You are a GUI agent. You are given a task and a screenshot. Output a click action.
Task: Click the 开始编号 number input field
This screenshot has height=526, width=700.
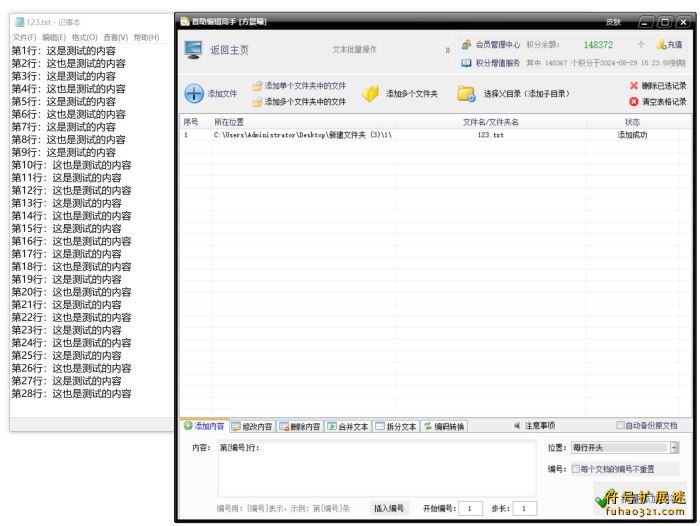469,508
